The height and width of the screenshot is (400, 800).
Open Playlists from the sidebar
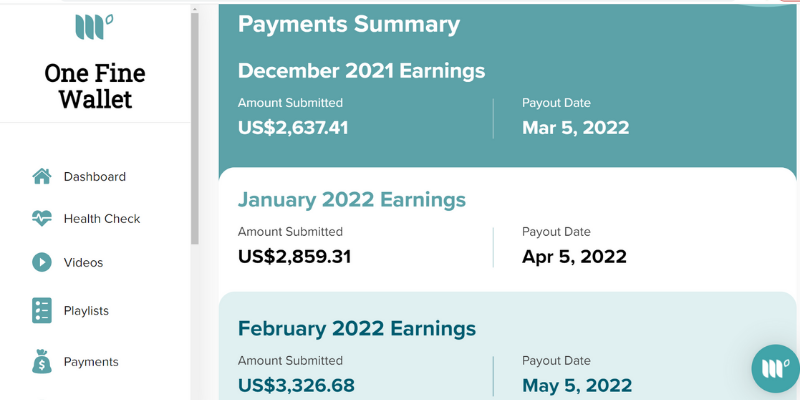pos(86,310)
